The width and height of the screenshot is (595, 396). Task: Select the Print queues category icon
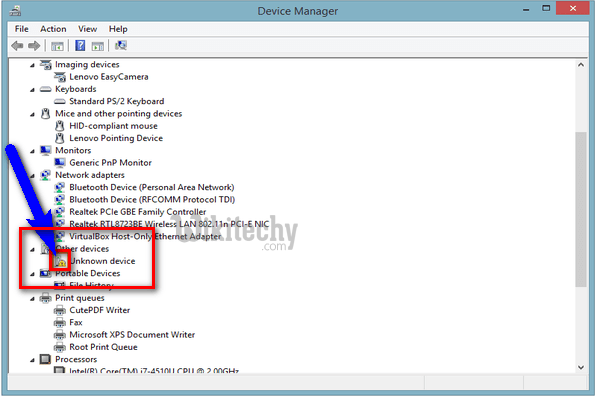(x=46, y=298)
